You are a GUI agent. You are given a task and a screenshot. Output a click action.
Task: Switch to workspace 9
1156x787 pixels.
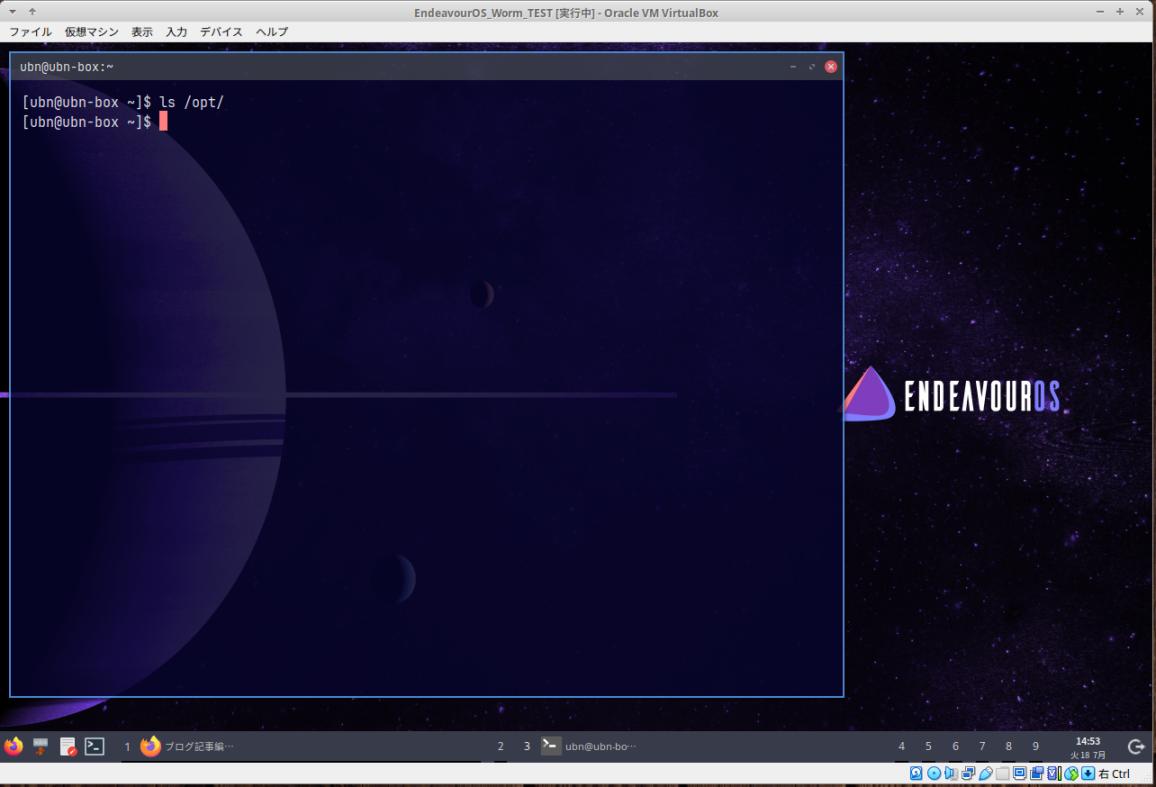click(1036, 746)
